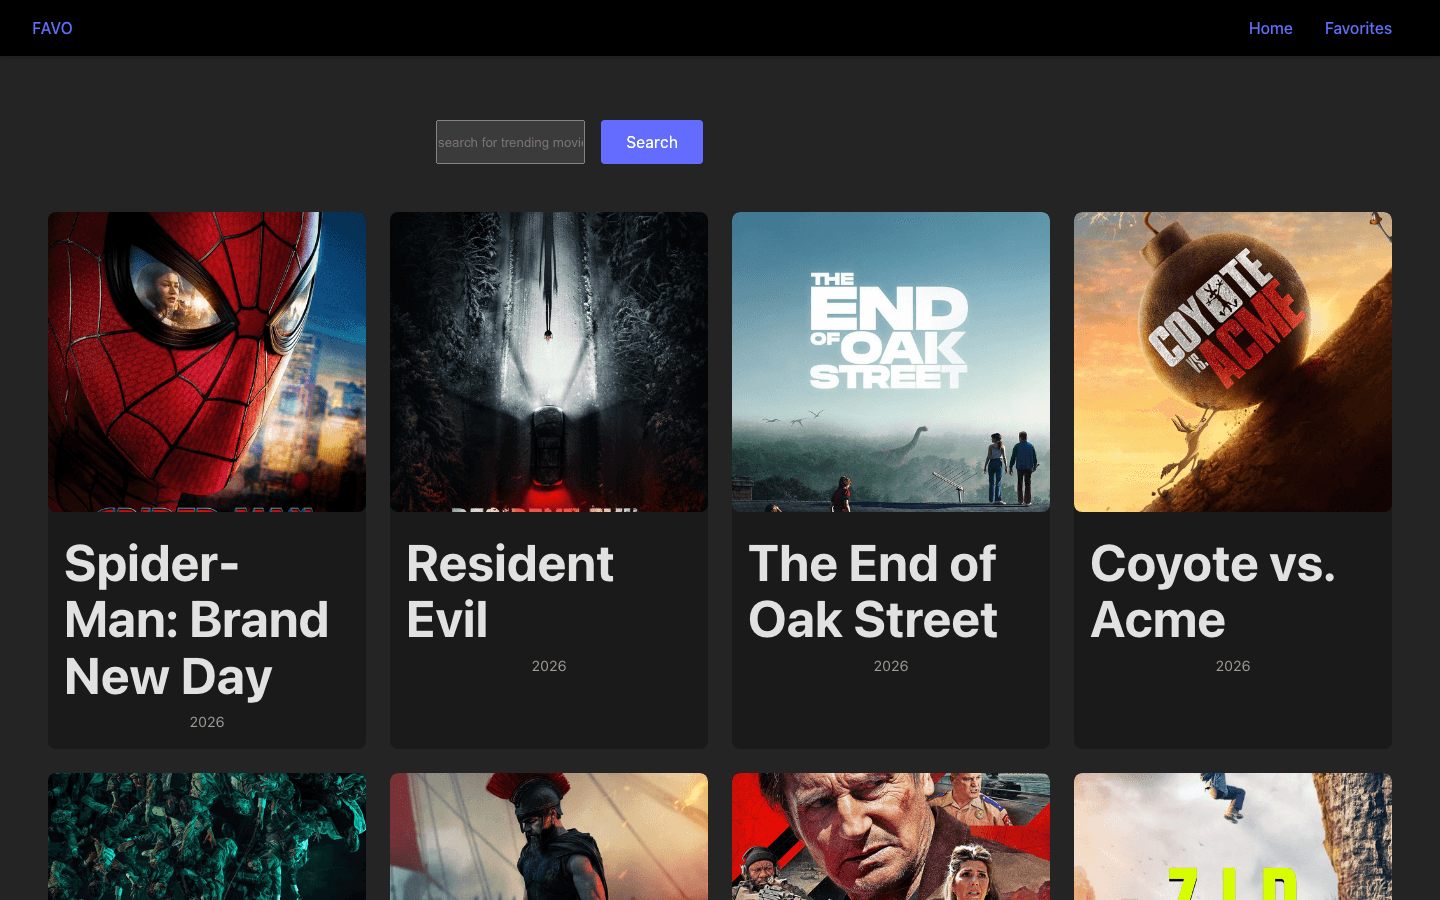Open the red poster with the older man's face
Viewport: 1440px width, 900px height.
(891, 837)
